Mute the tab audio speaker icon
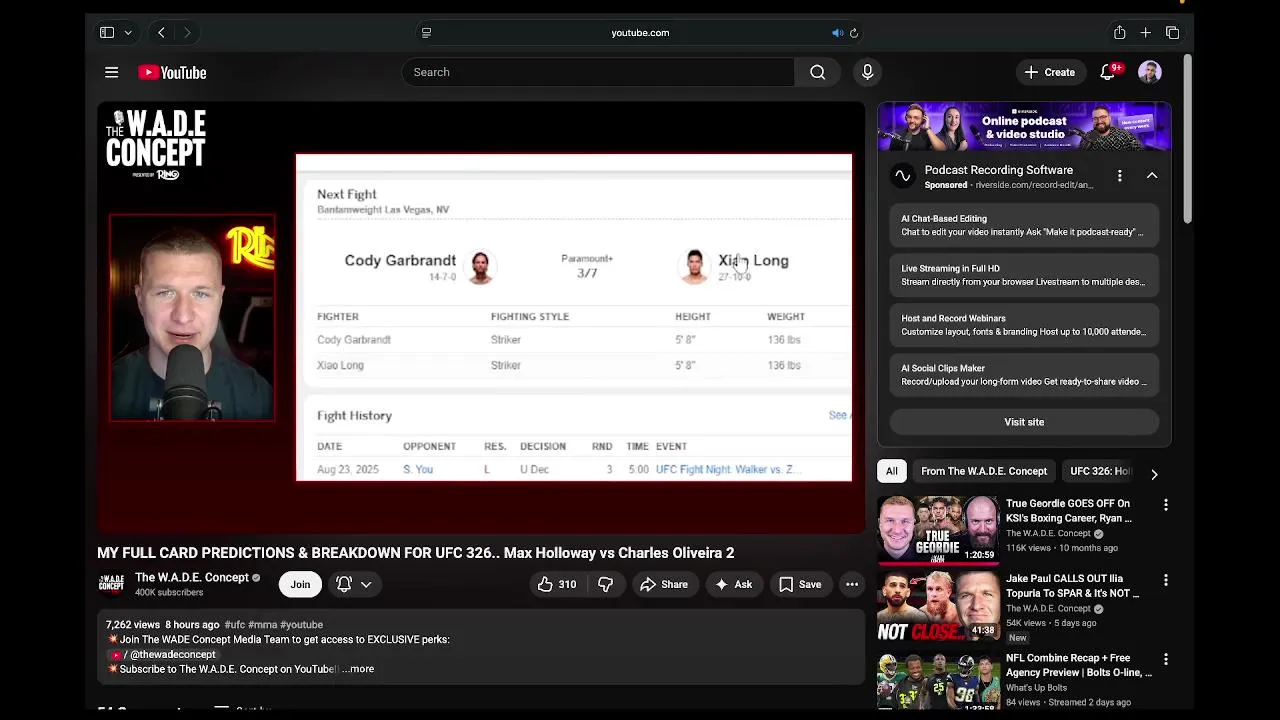The height and width of the screenshot is (720, 1280). pyautogui.click(x=837, y=33)
